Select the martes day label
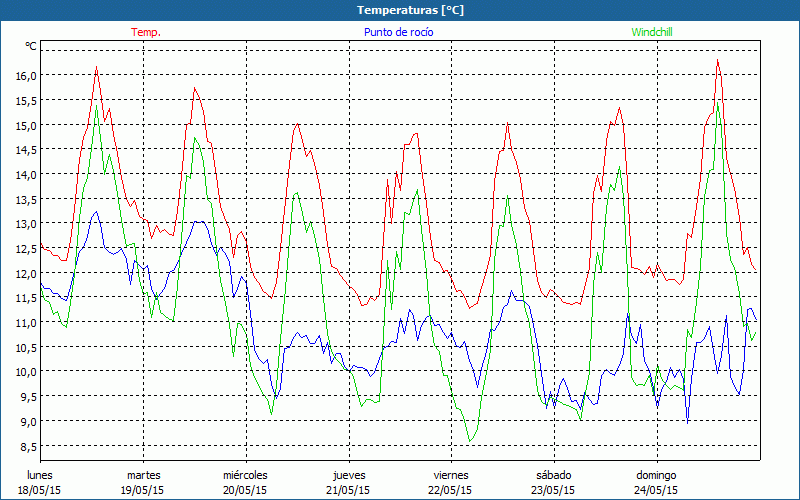 143,475
